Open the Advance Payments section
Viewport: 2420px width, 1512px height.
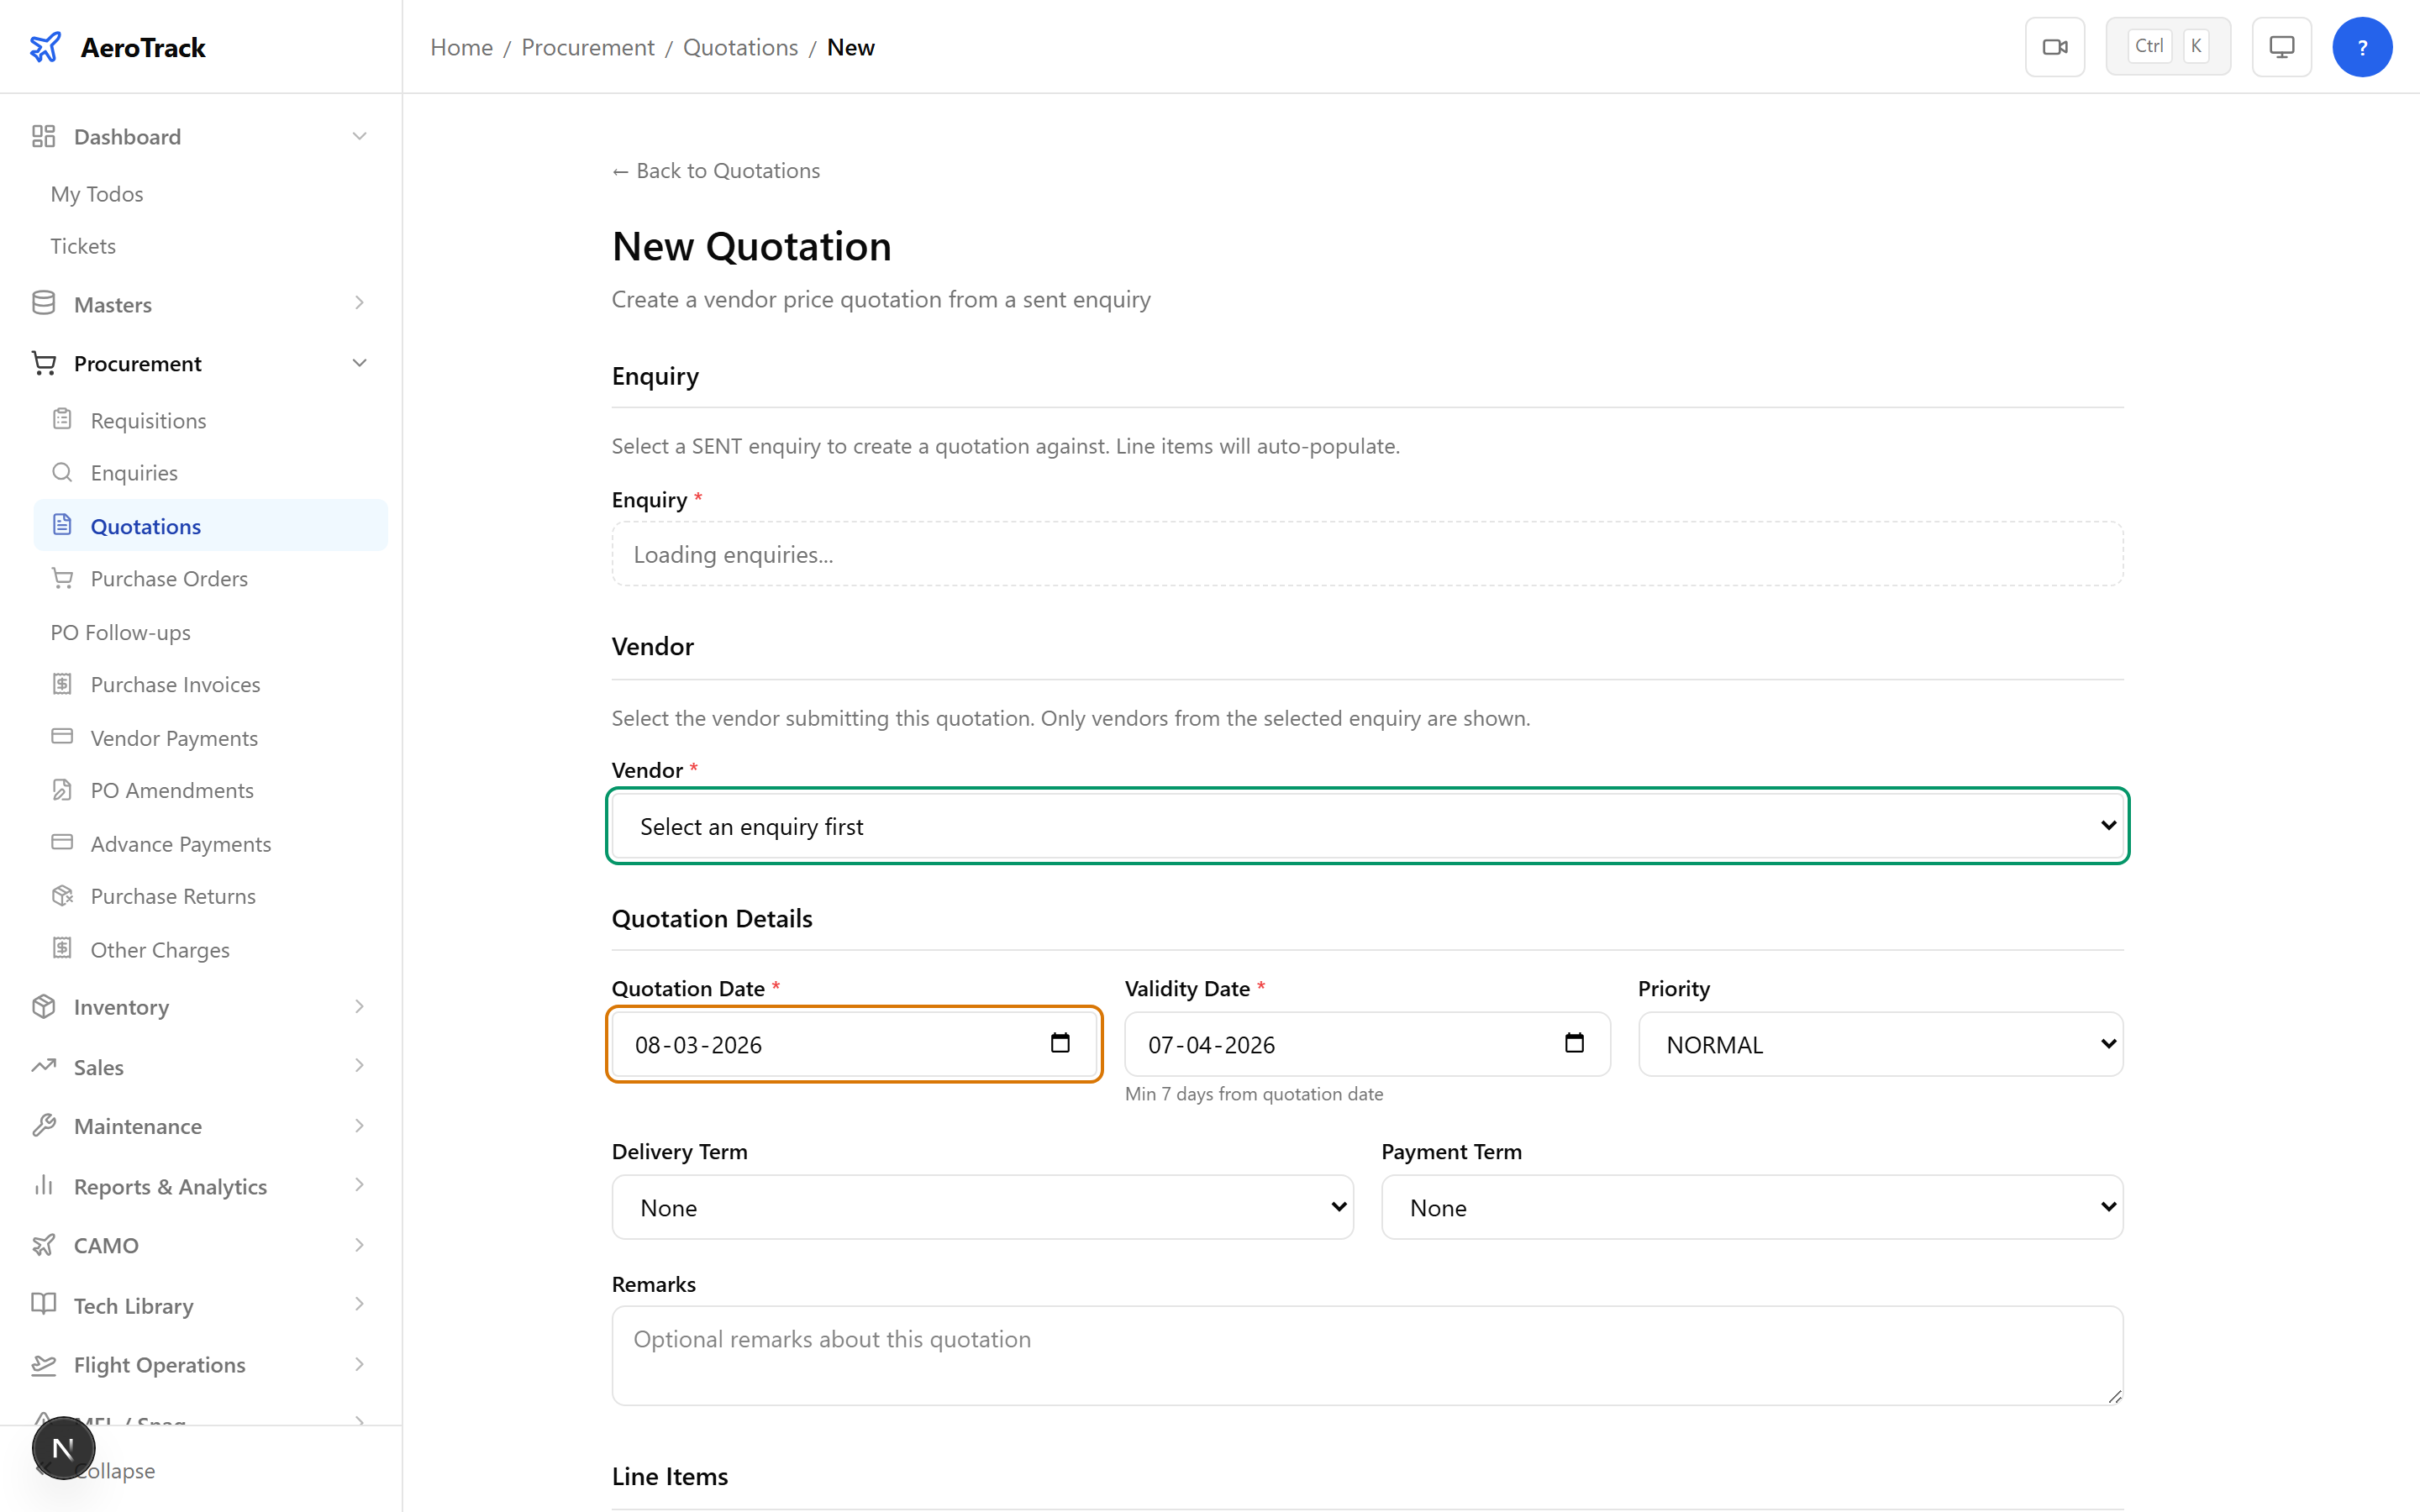pos(181,843)
